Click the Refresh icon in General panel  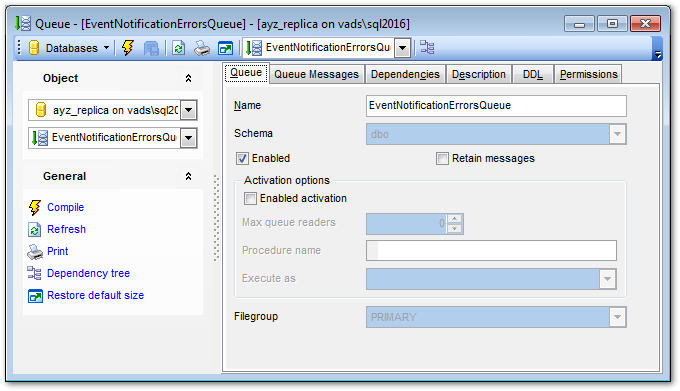click(x=35, y=229)
